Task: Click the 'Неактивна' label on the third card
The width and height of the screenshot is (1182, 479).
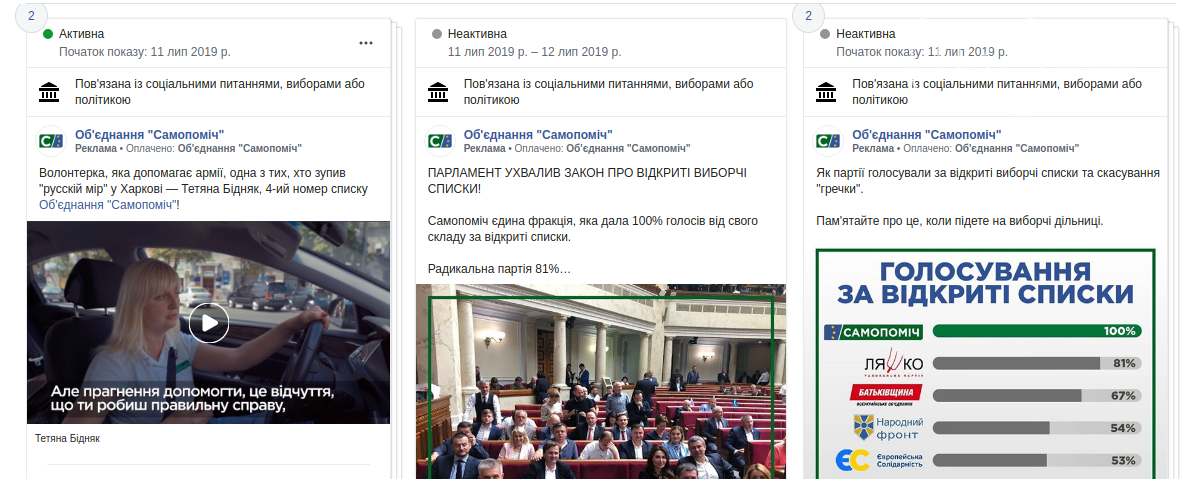Action: tap(865, 34)
